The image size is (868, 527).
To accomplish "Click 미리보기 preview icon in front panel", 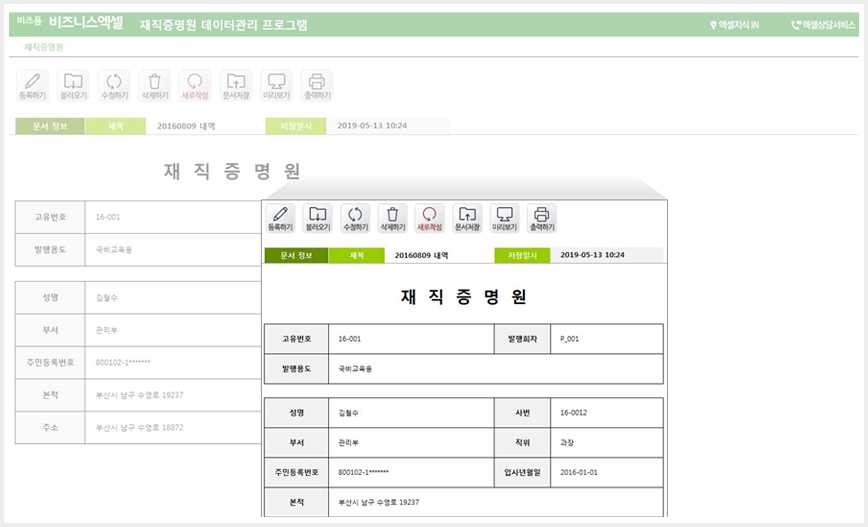I will (x=504, y=218).
